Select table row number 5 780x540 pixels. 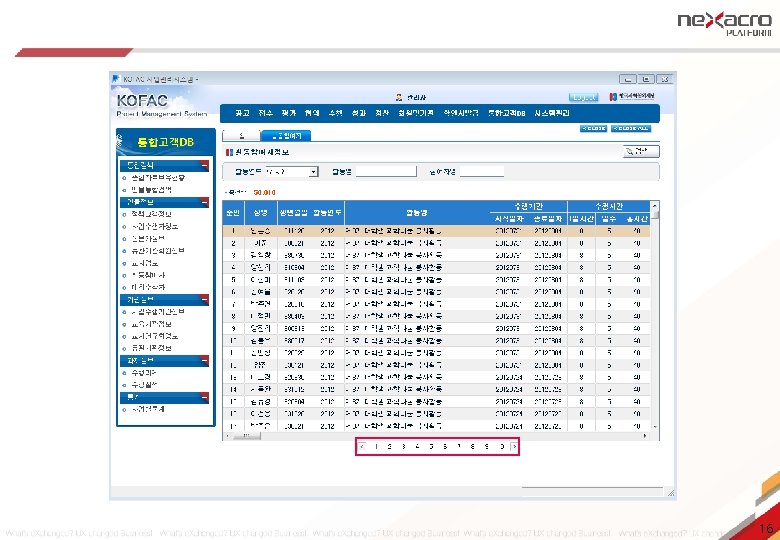coord(436,279)
